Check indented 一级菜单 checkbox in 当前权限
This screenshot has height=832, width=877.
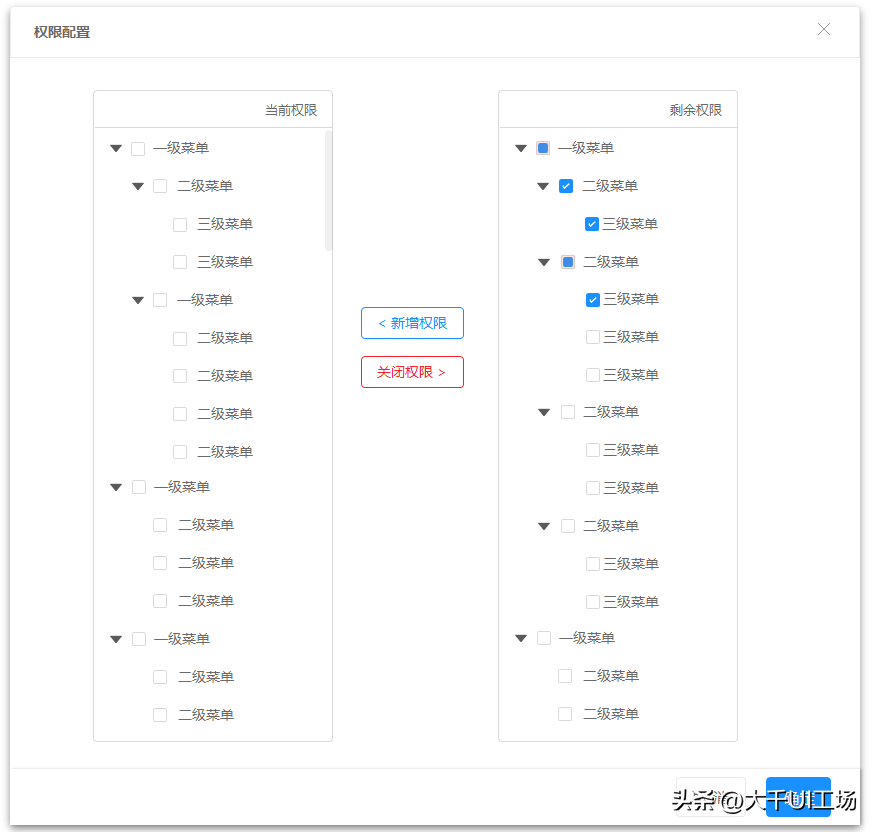pyautogui.click(x=160, y=300)
